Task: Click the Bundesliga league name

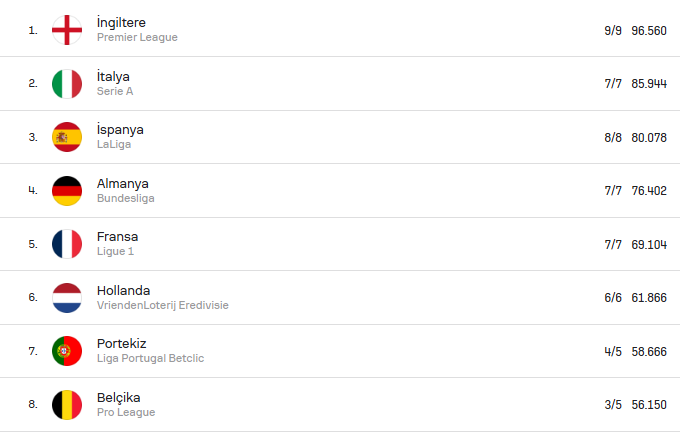Action: point(125,198)
